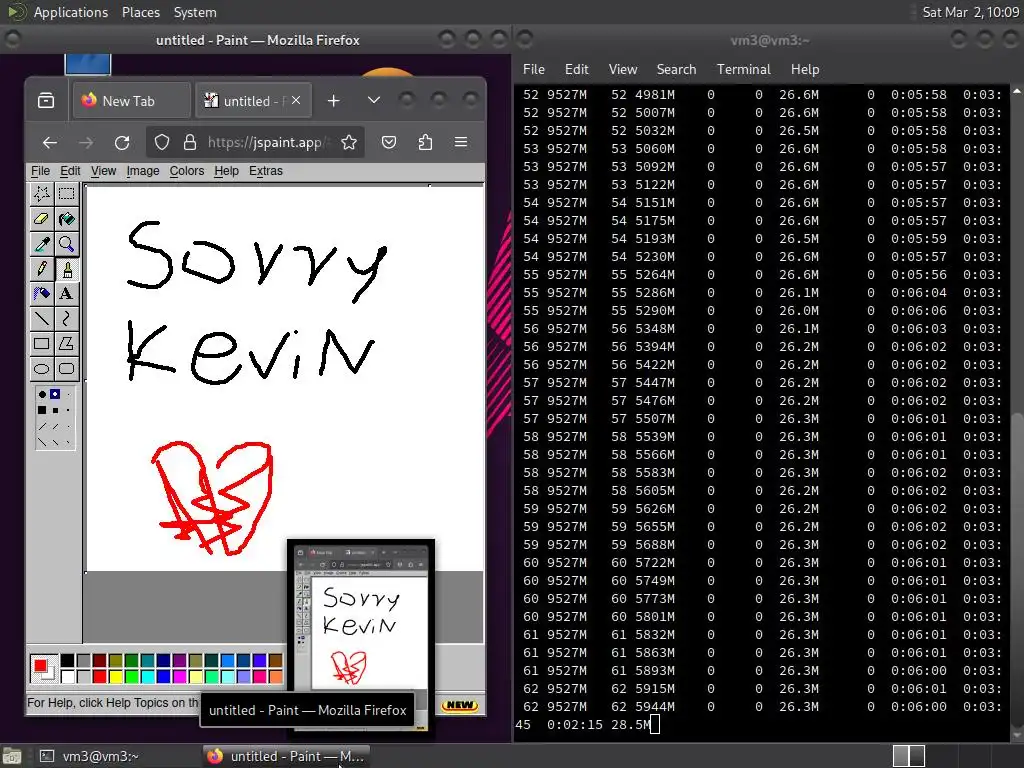Close the untitled Paint tab
Screen dimensions: 1024x768
click(296, 101)
